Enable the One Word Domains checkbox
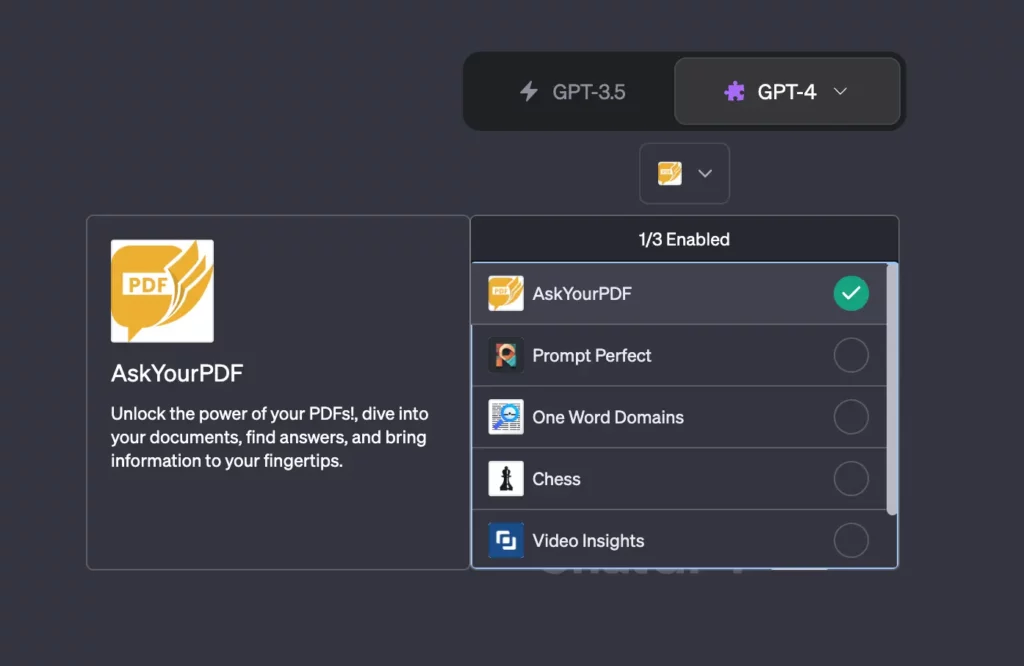 point(851,417)
